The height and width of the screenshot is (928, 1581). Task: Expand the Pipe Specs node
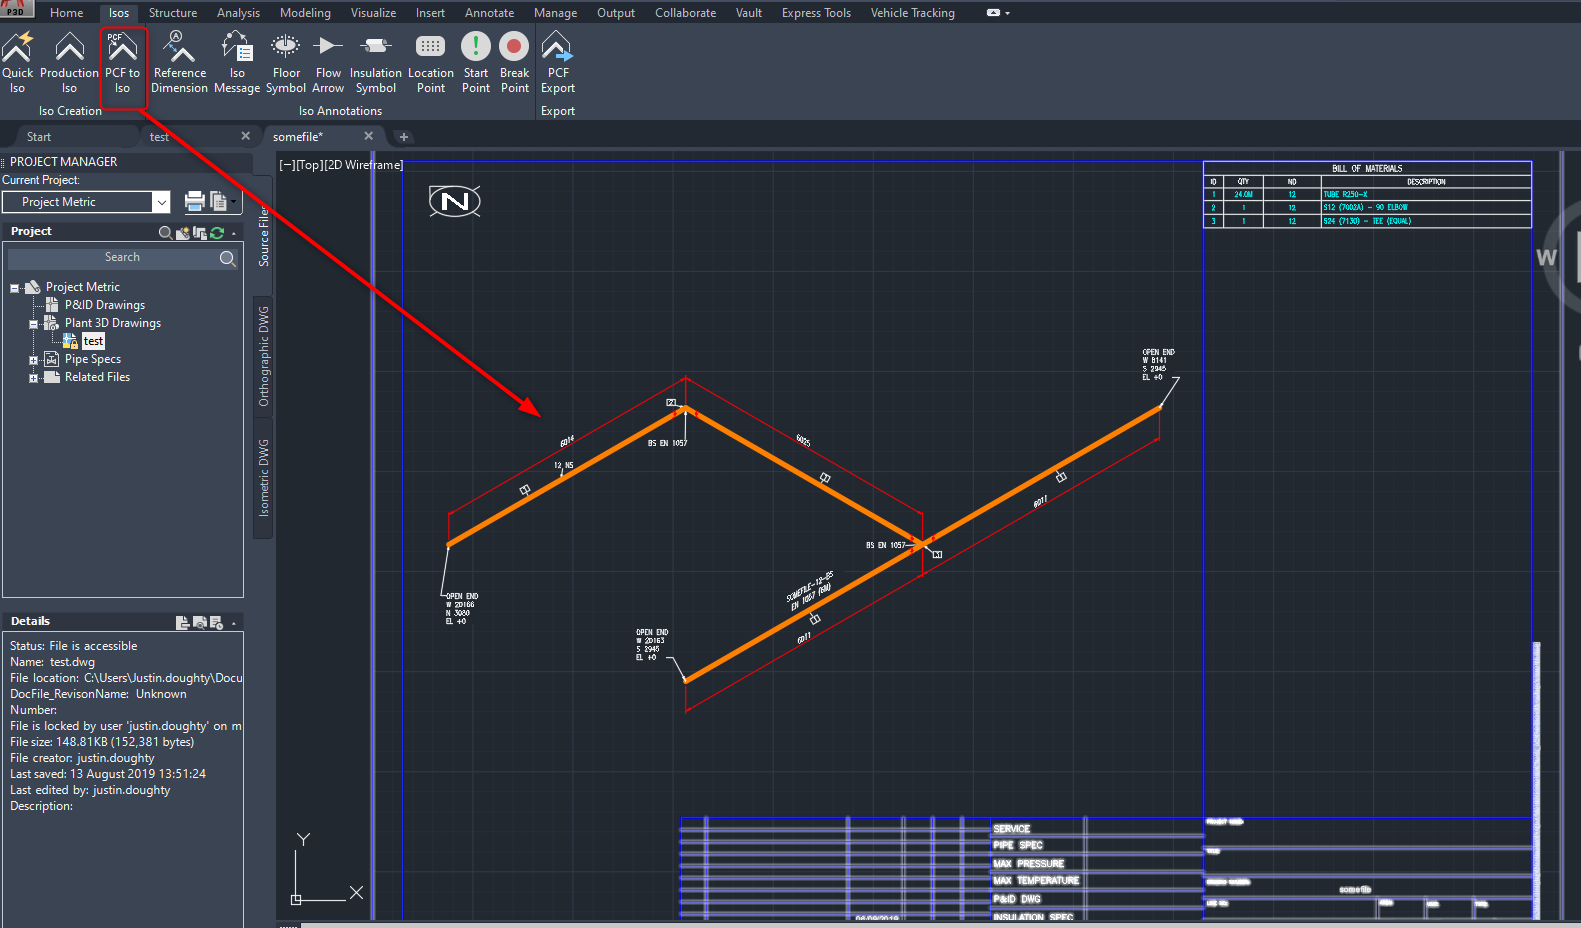(33, 360)
